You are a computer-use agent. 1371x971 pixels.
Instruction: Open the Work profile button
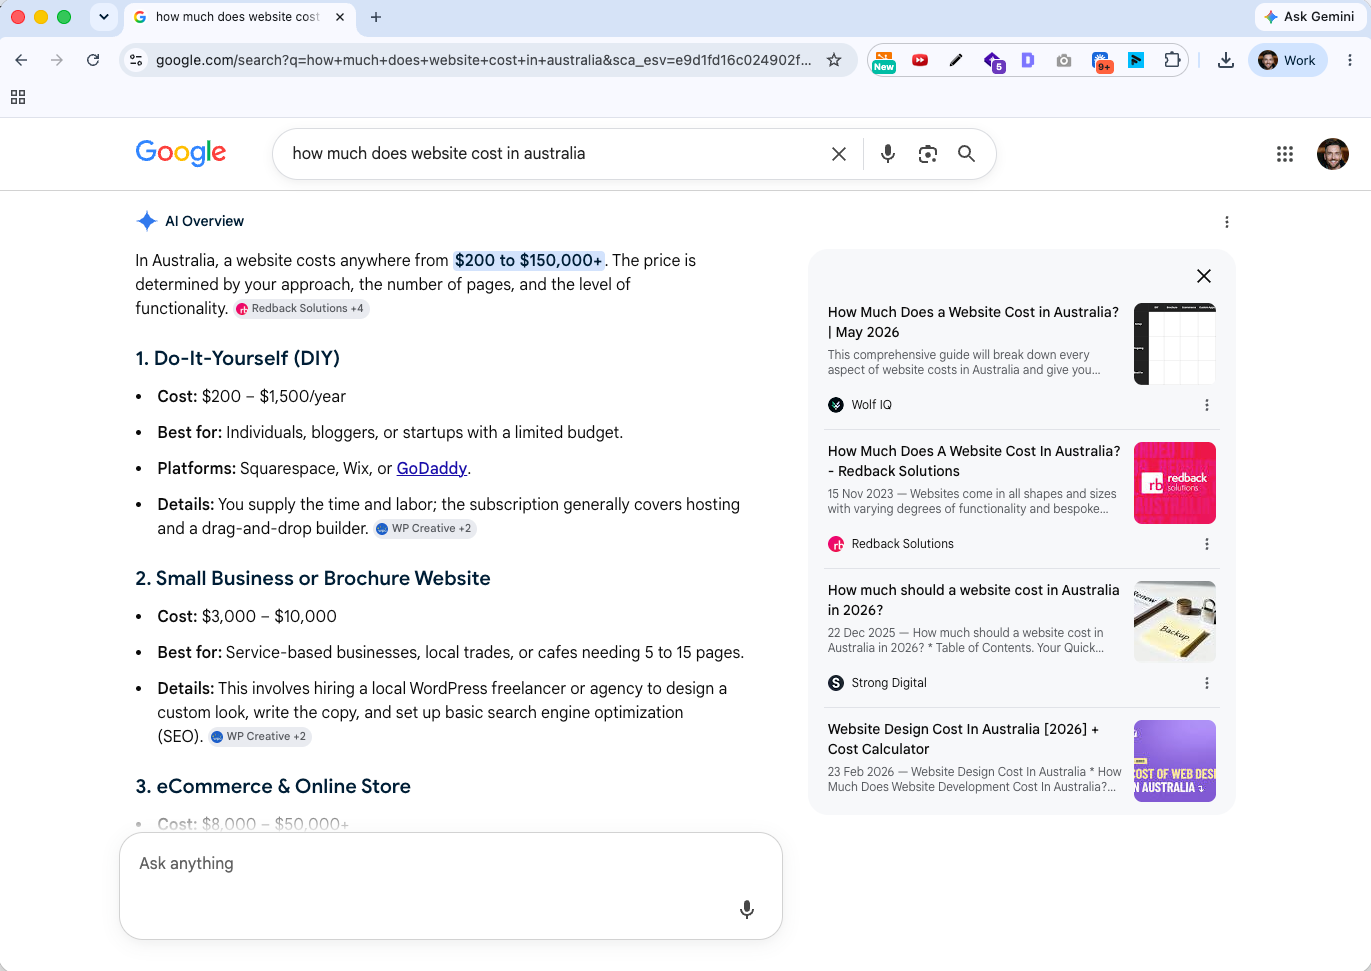[1288, 60]
